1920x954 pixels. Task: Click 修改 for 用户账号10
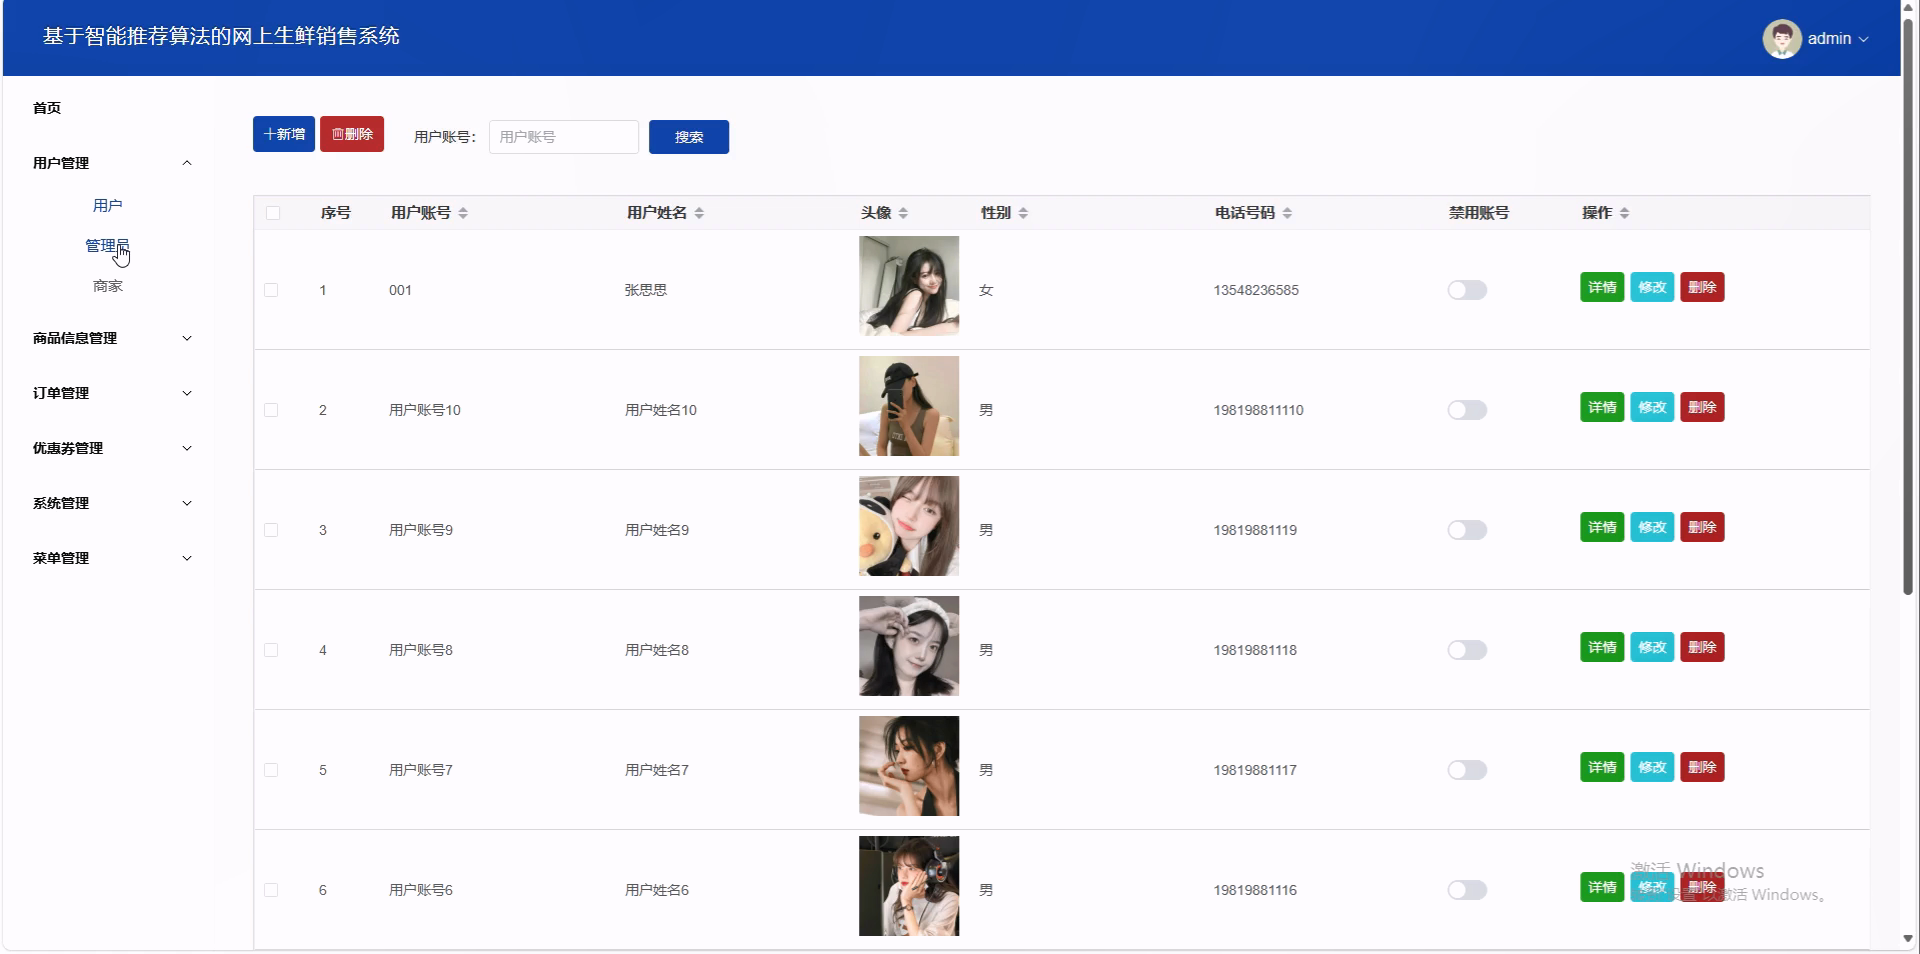click(1652, 407)
